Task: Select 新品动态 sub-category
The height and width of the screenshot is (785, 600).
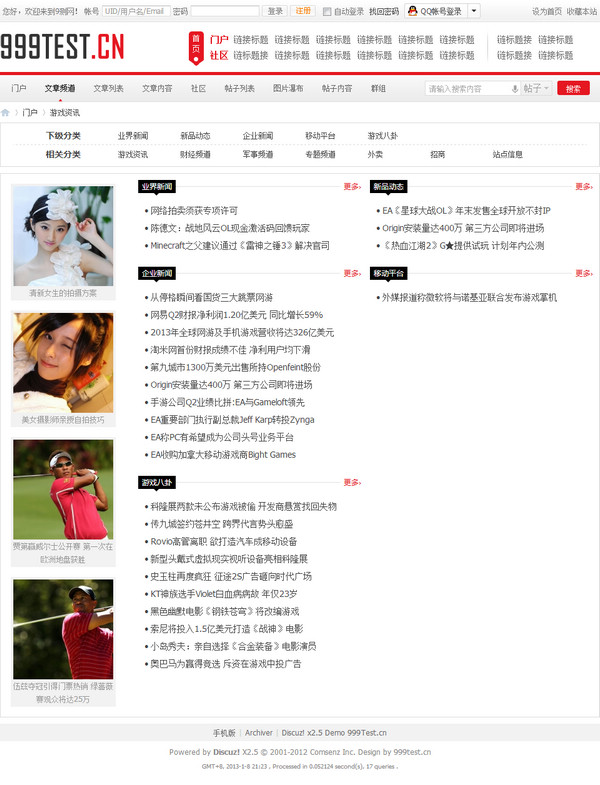Action: [x=195, y=136]
